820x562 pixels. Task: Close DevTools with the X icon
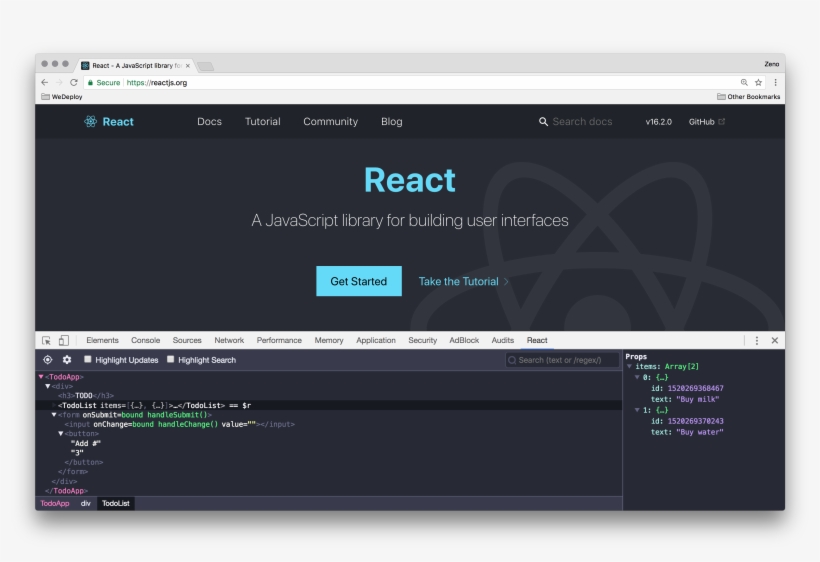tap(775, 340)
